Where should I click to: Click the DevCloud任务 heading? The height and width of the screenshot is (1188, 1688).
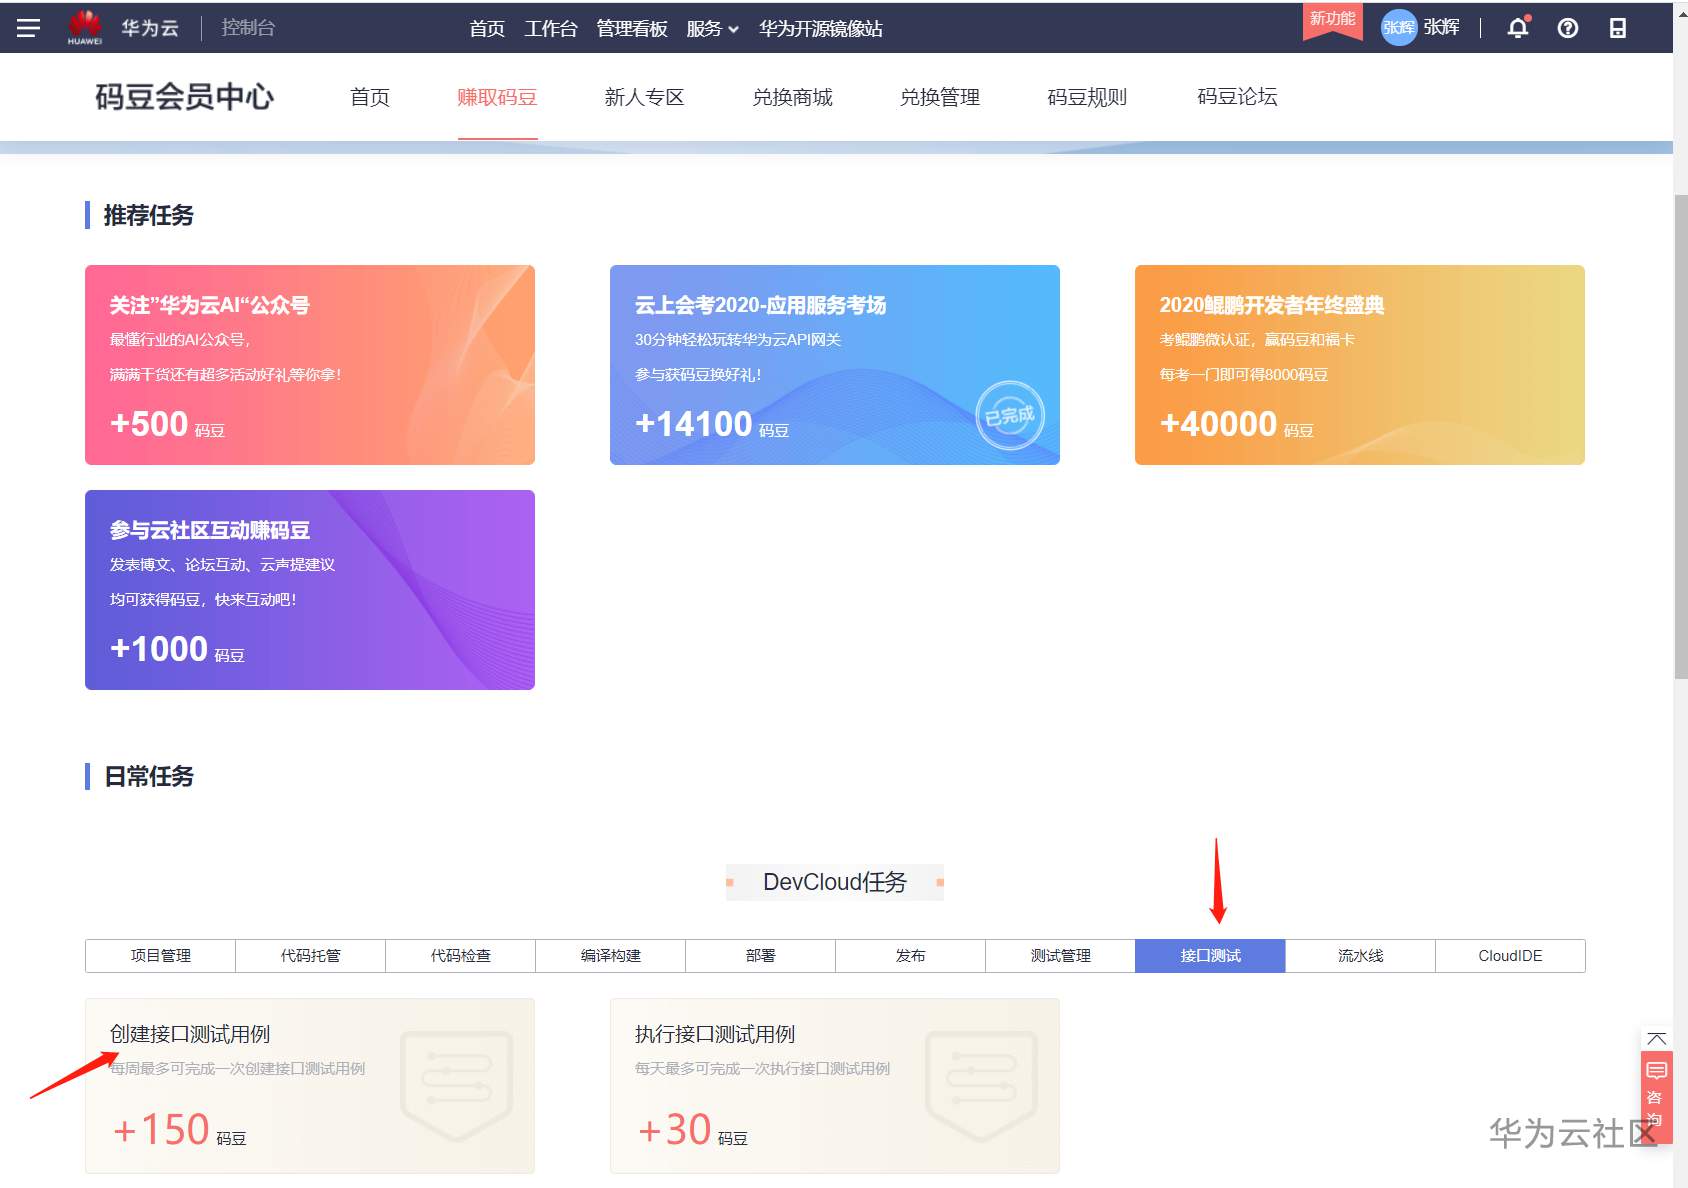(835, 882)
